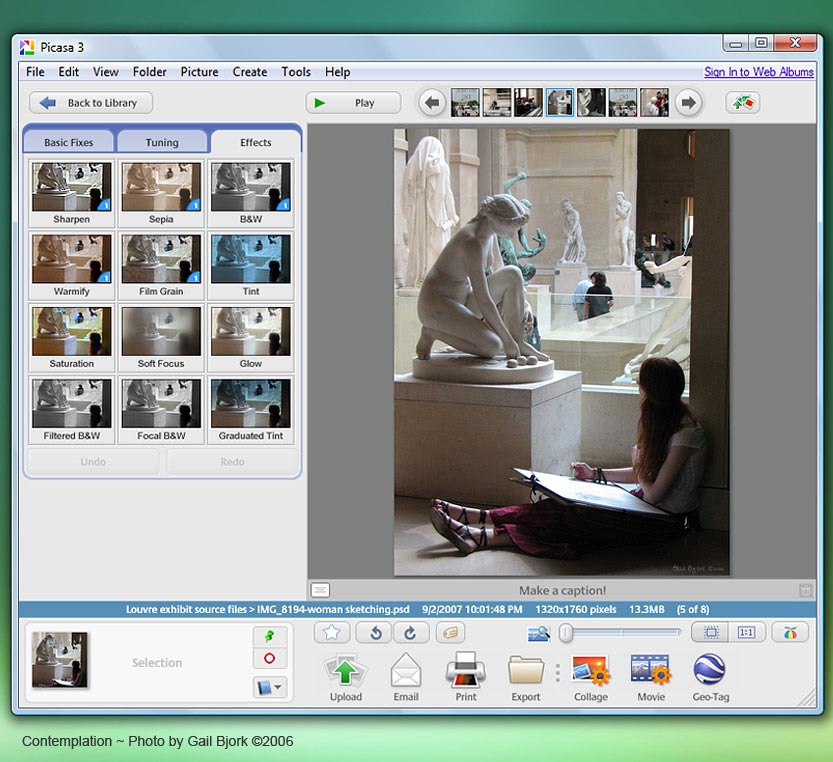Viewport: 833px width, 762px height.
Task: Toggle the caption display button
Action: [320, 590]
